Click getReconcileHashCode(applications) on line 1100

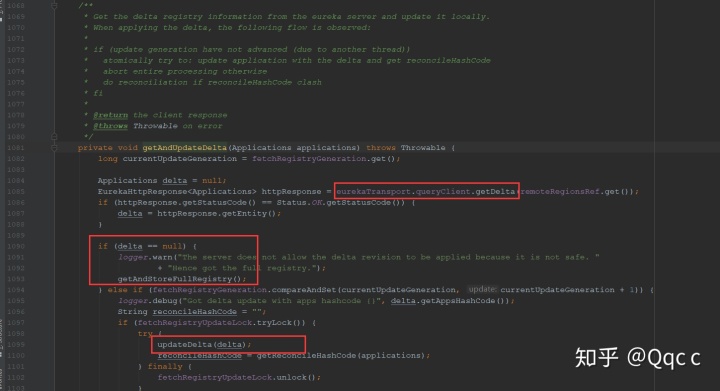tap(341, 355)
